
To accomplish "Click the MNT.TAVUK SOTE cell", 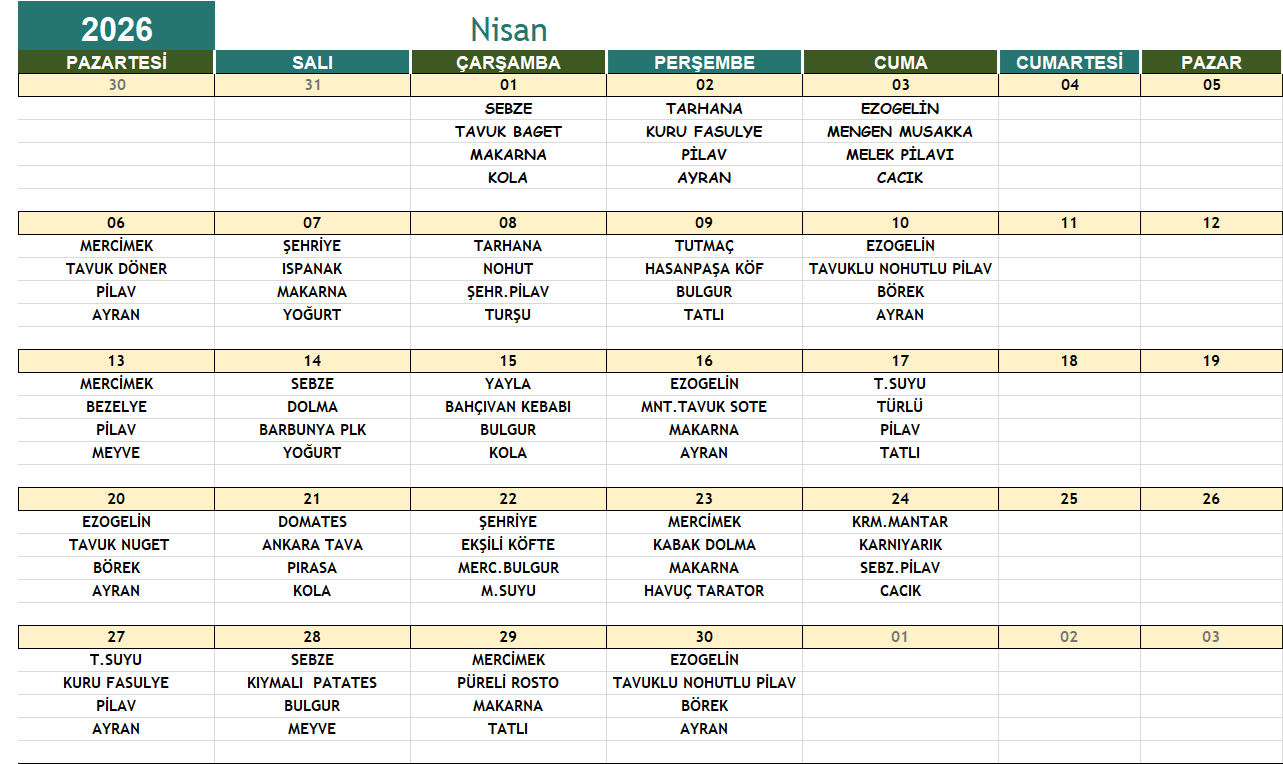I will 704,406.
